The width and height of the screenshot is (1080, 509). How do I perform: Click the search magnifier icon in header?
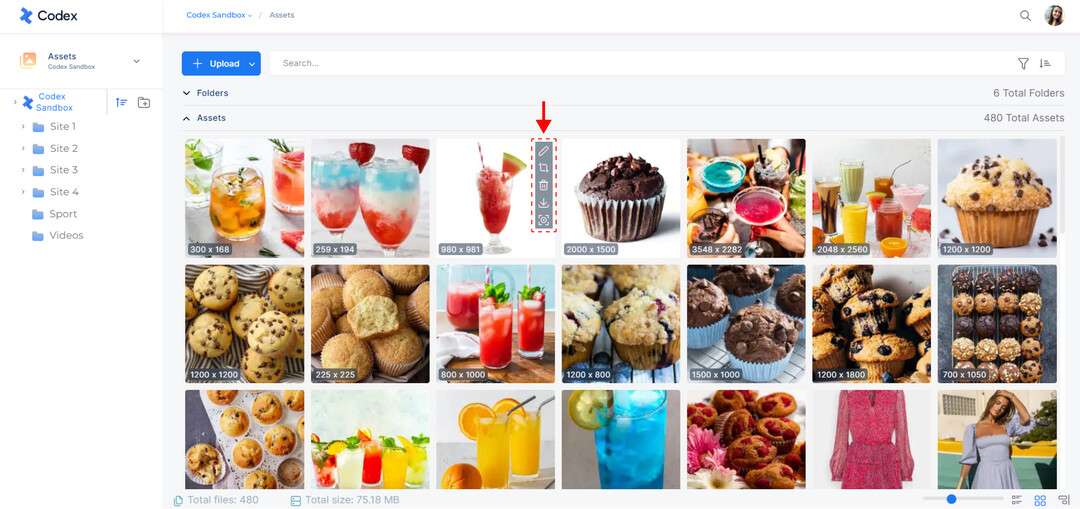coord(1026,15)
